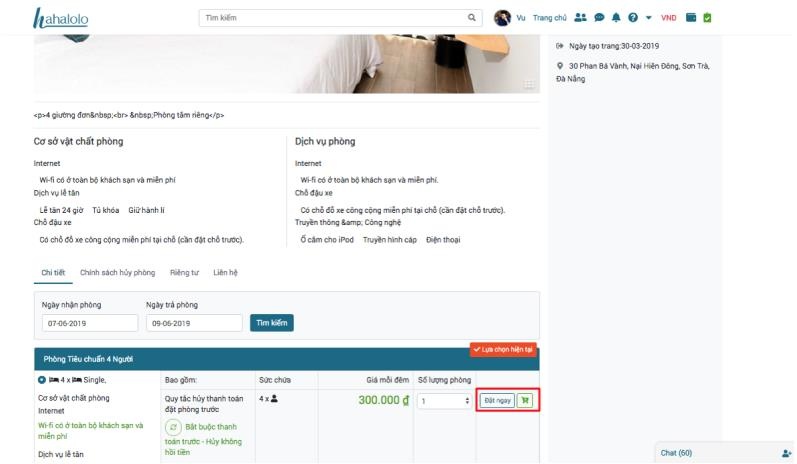Open the wallet icon in header

tap(690, 18)
